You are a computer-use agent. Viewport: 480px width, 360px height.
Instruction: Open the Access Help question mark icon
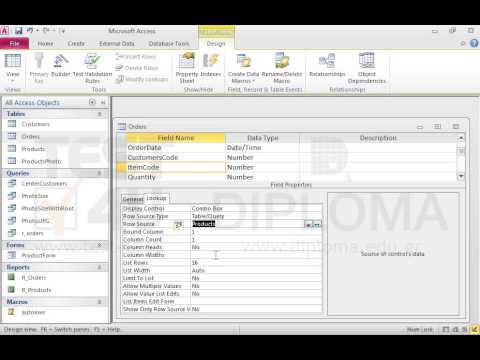pyautogui.click(x=474, y=43)
